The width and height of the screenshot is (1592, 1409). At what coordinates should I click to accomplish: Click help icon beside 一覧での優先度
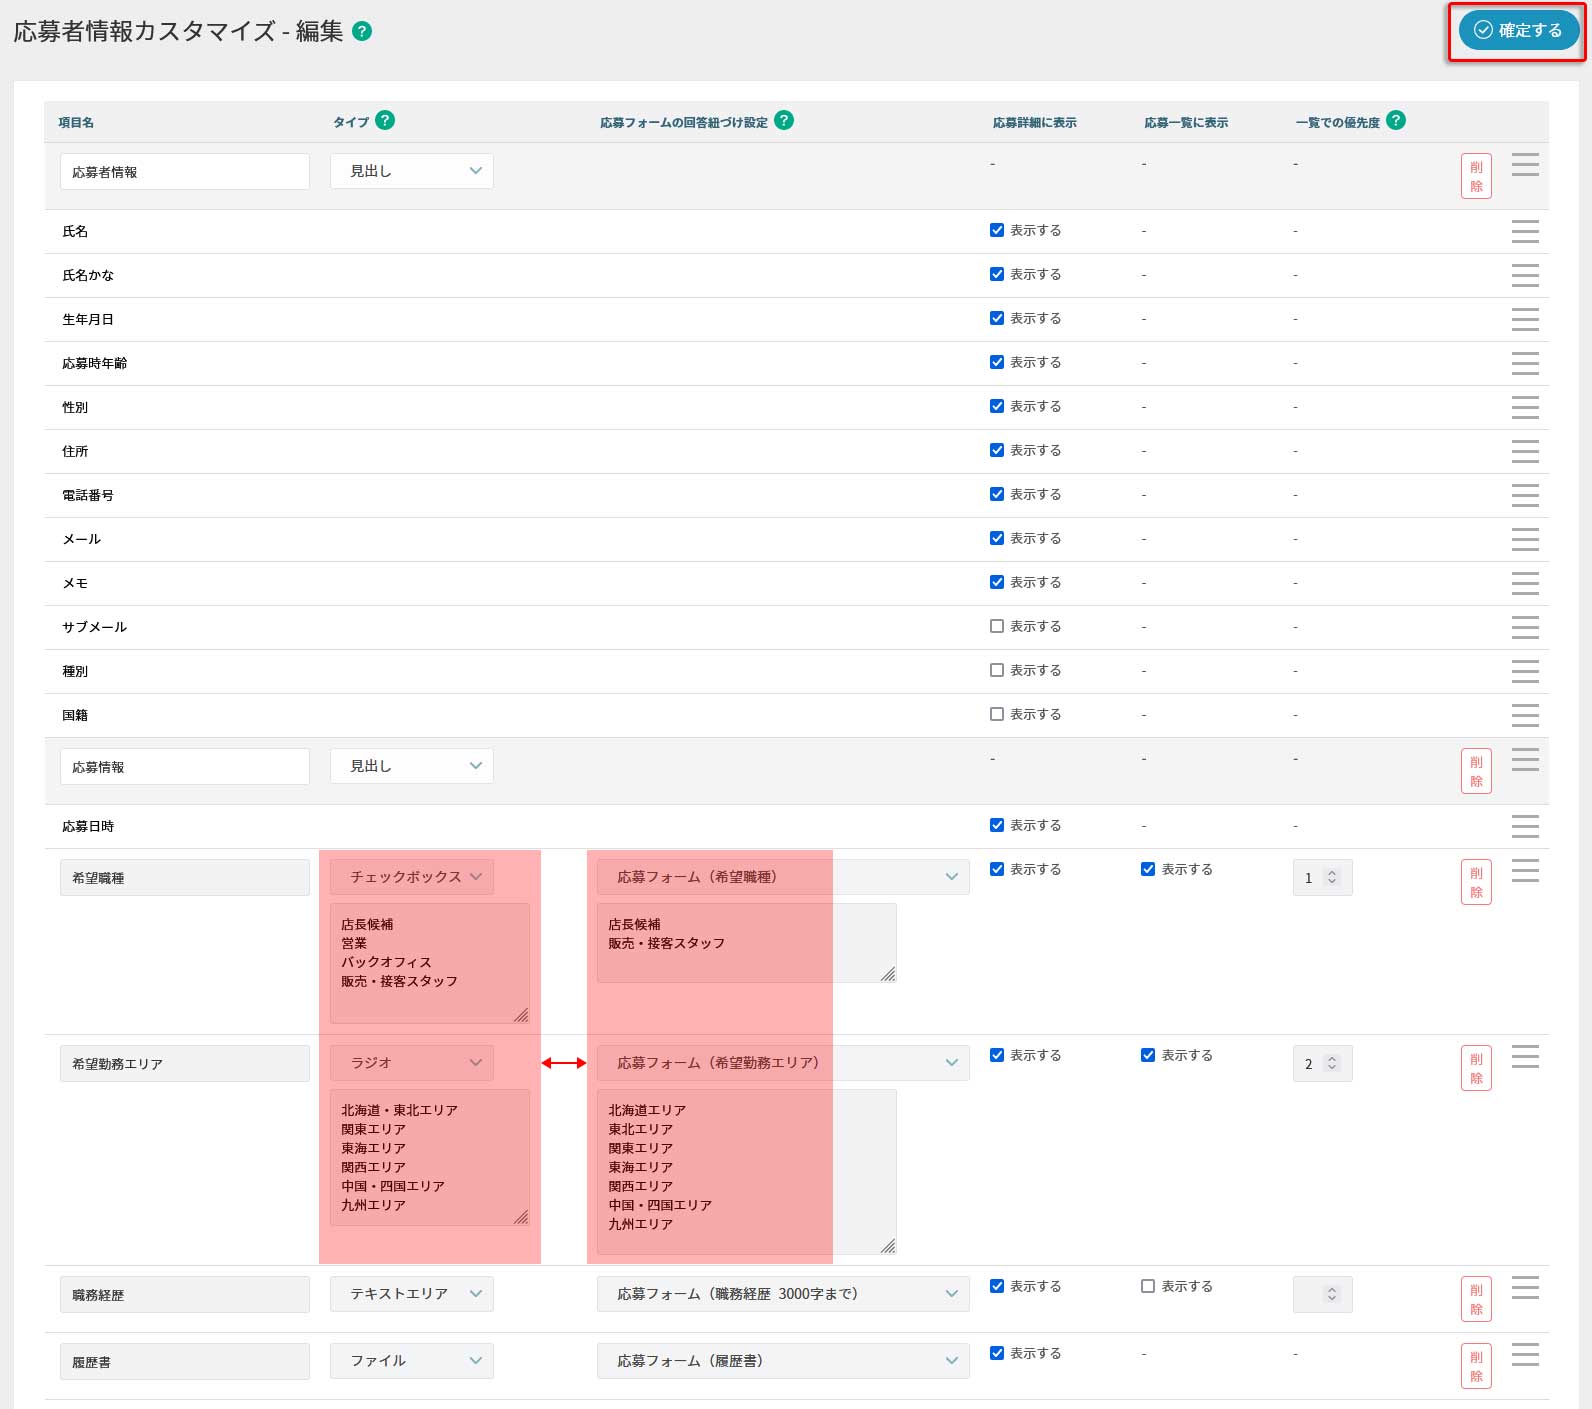point(1396,120)
